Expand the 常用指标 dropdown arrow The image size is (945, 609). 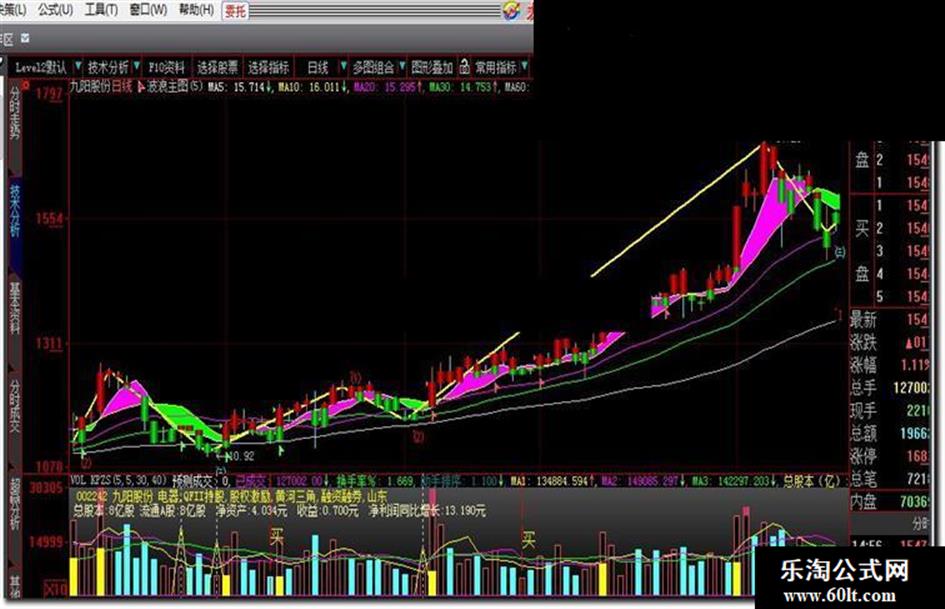(x=524, y=66)
